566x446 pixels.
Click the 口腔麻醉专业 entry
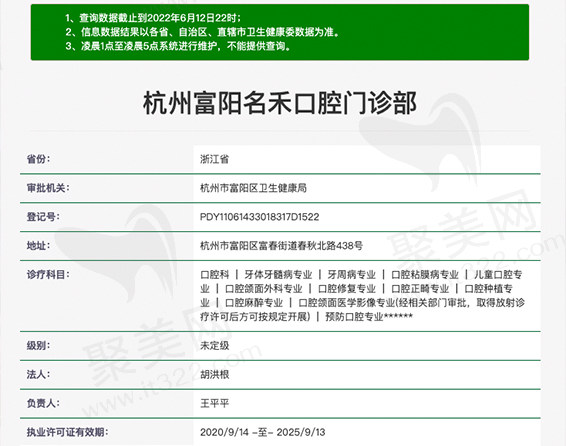click(254, 303)
